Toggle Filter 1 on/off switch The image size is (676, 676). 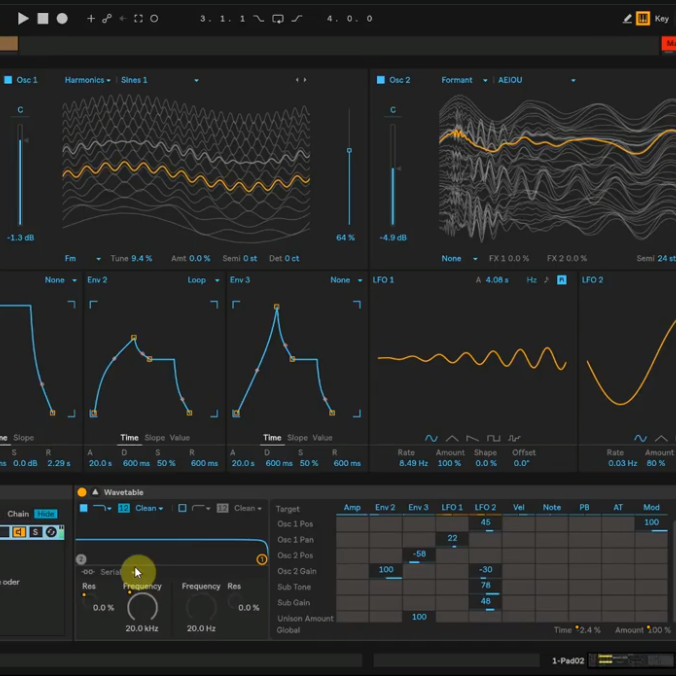84,508
